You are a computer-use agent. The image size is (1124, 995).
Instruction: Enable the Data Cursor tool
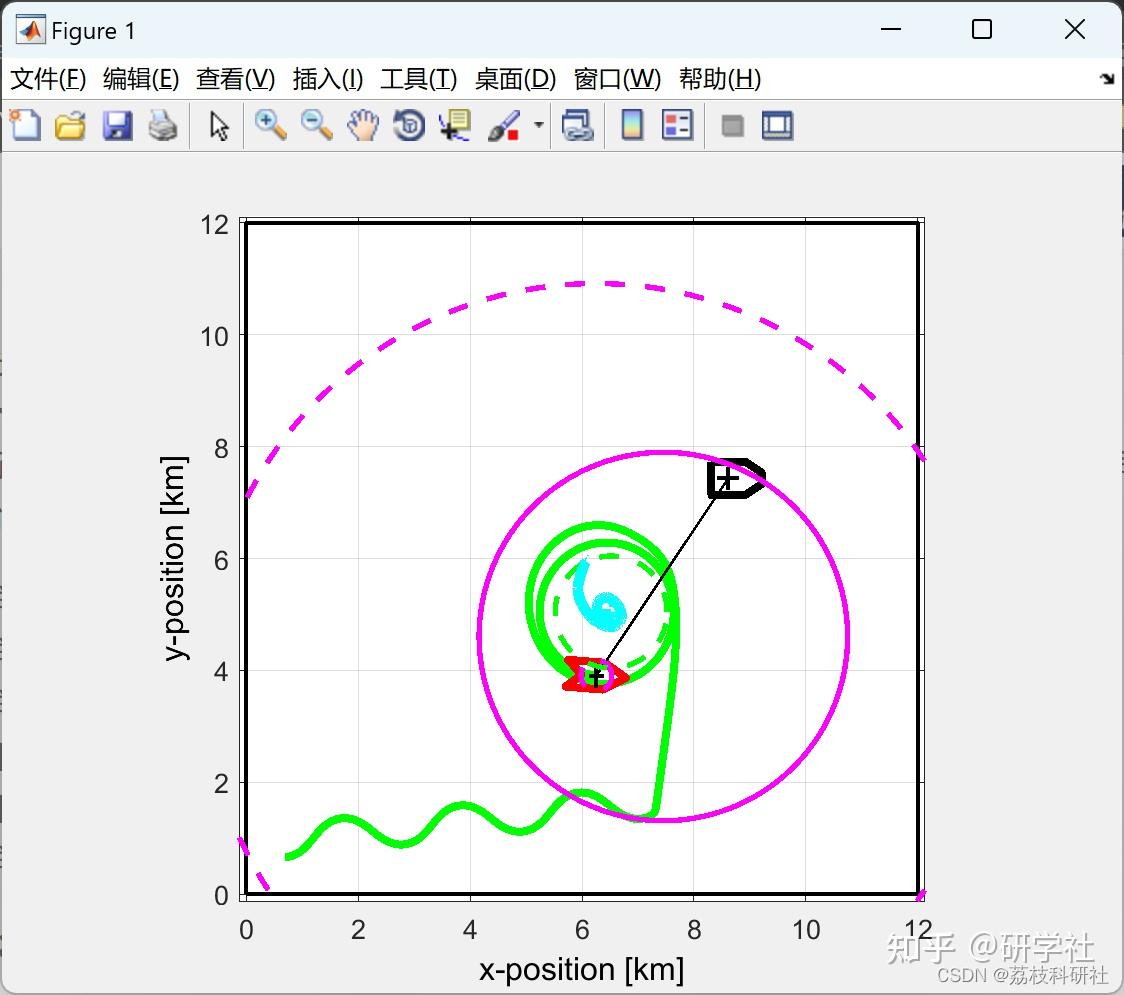[455, 125]
